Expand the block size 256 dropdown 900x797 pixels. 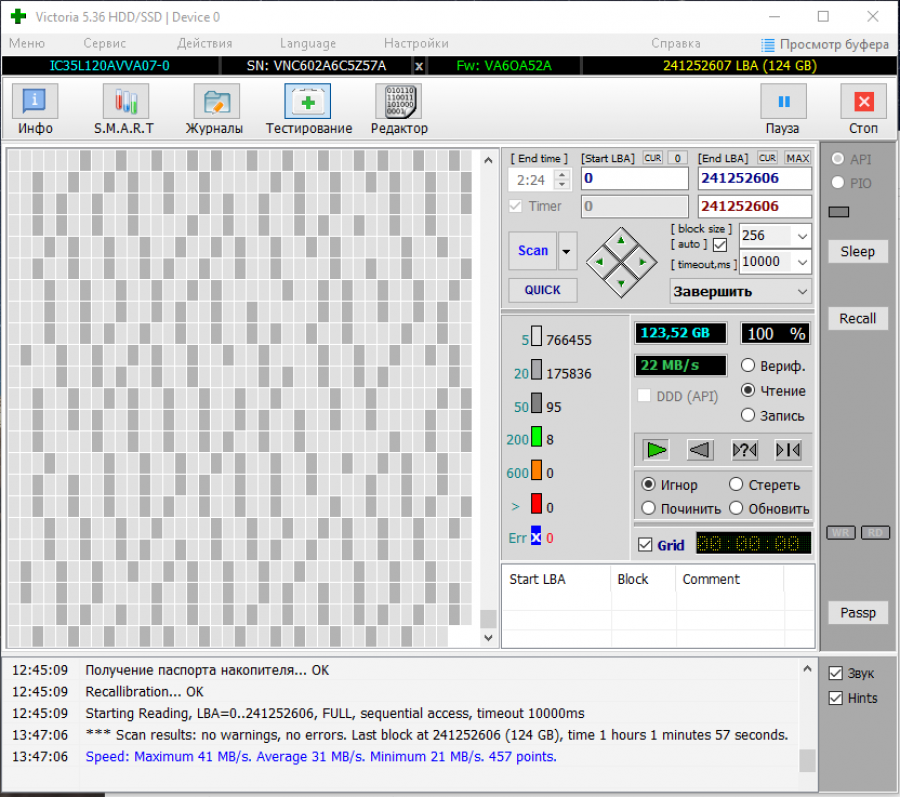tap(801, 236)
